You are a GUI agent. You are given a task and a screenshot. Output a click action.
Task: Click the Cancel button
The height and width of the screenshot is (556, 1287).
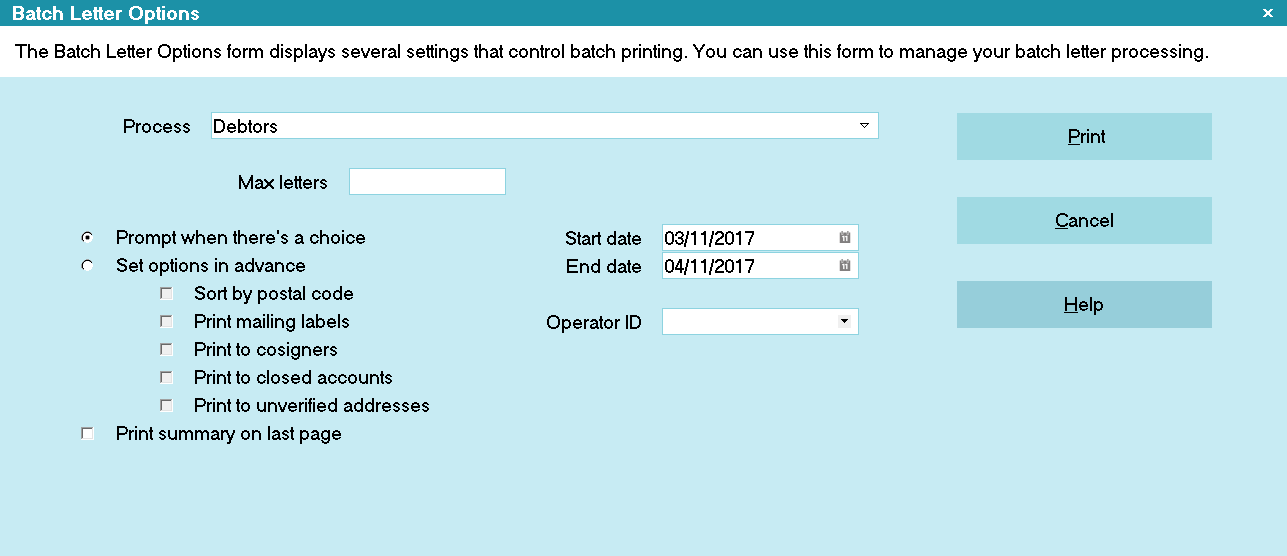1084,221
